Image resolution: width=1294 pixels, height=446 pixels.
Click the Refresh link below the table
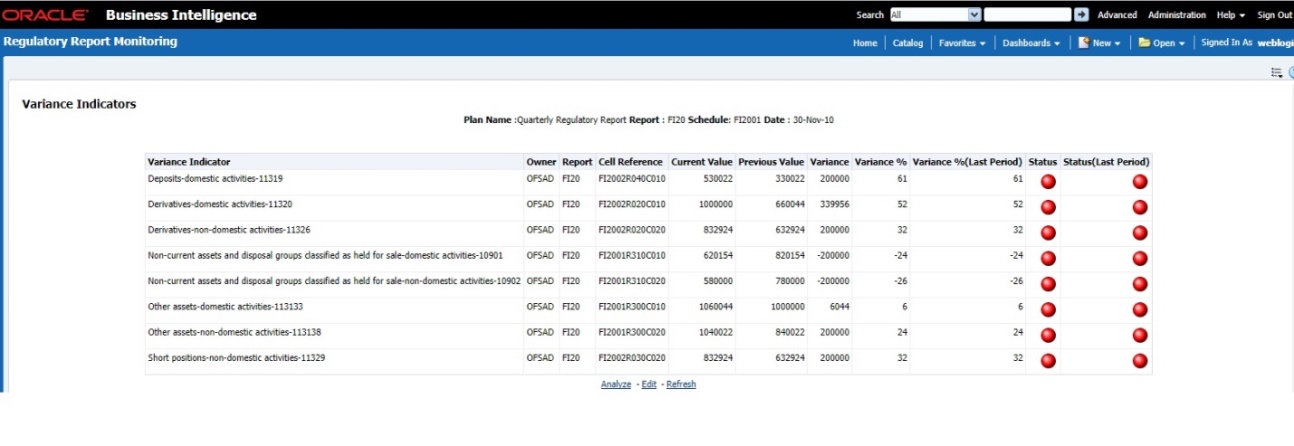[681, 384]
